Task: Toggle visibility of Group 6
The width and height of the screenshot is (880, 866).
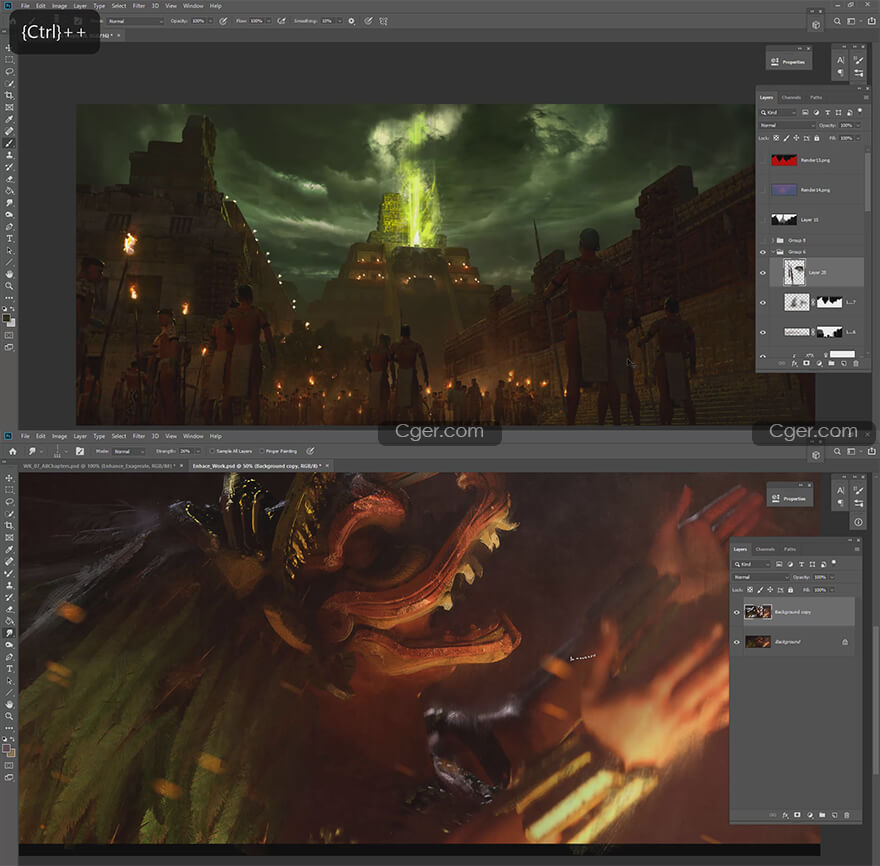Action: [x=763, y=252]
